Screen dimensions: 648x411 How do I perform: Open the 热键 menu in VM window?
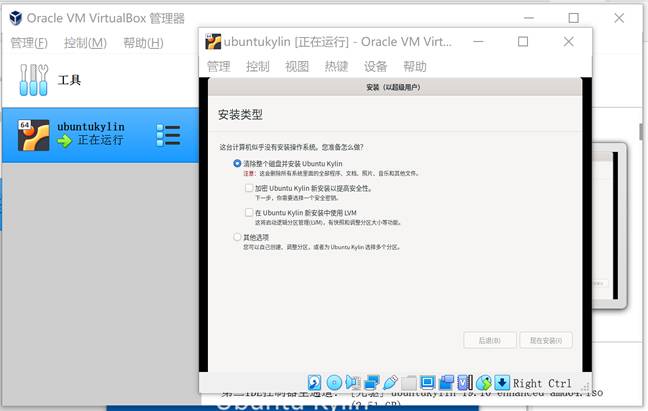tap(336, 66)
